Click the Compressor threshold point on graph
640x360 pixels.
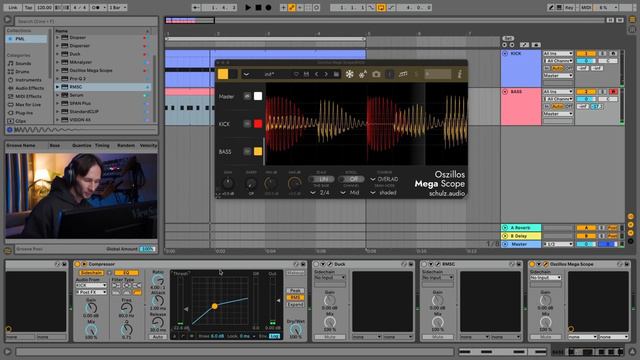coord(214,306)
